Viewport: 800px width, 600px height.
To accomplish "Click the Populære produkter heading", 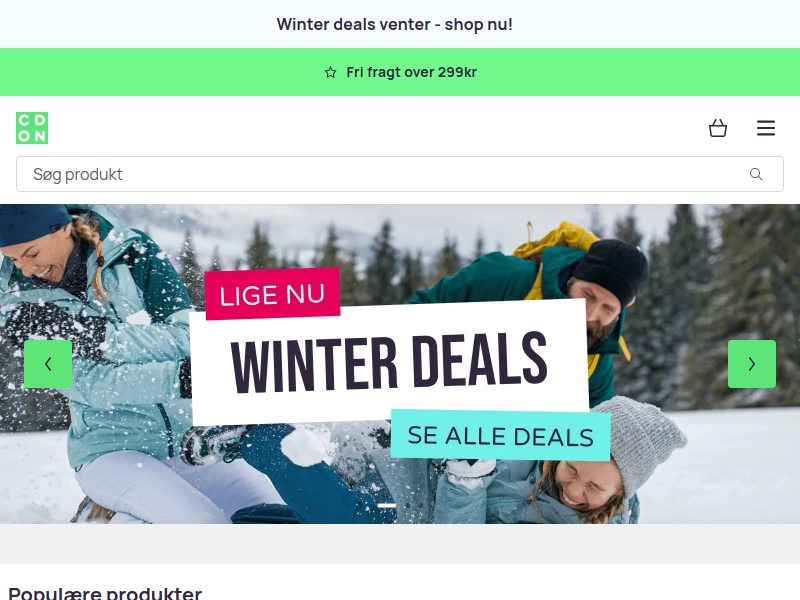I will tap(105, 593).
